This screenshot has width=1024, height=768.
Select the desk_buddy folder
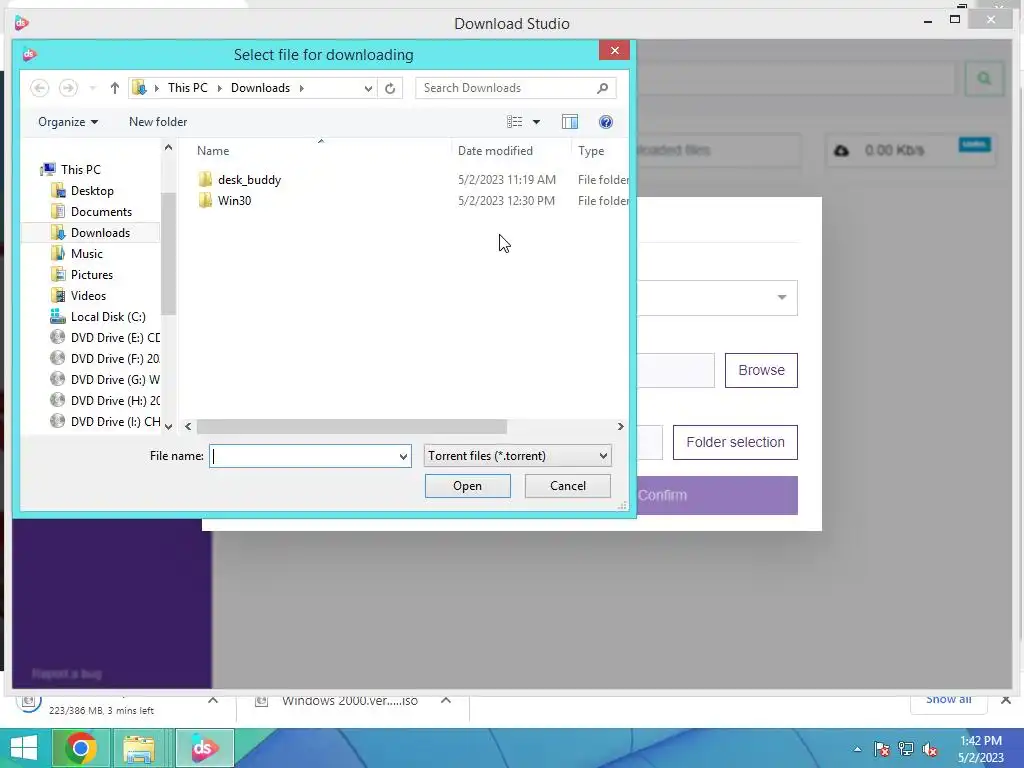click(249, 180)
